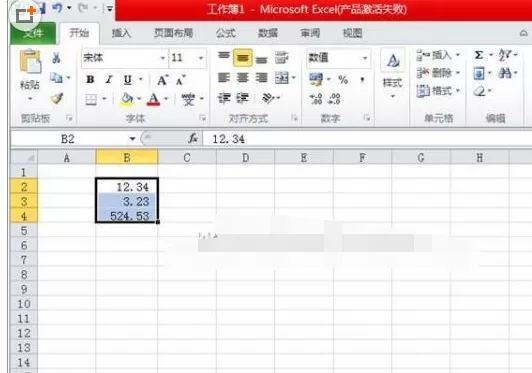
Task: Align text to bottom of cell
Action: tap(261, 59)
